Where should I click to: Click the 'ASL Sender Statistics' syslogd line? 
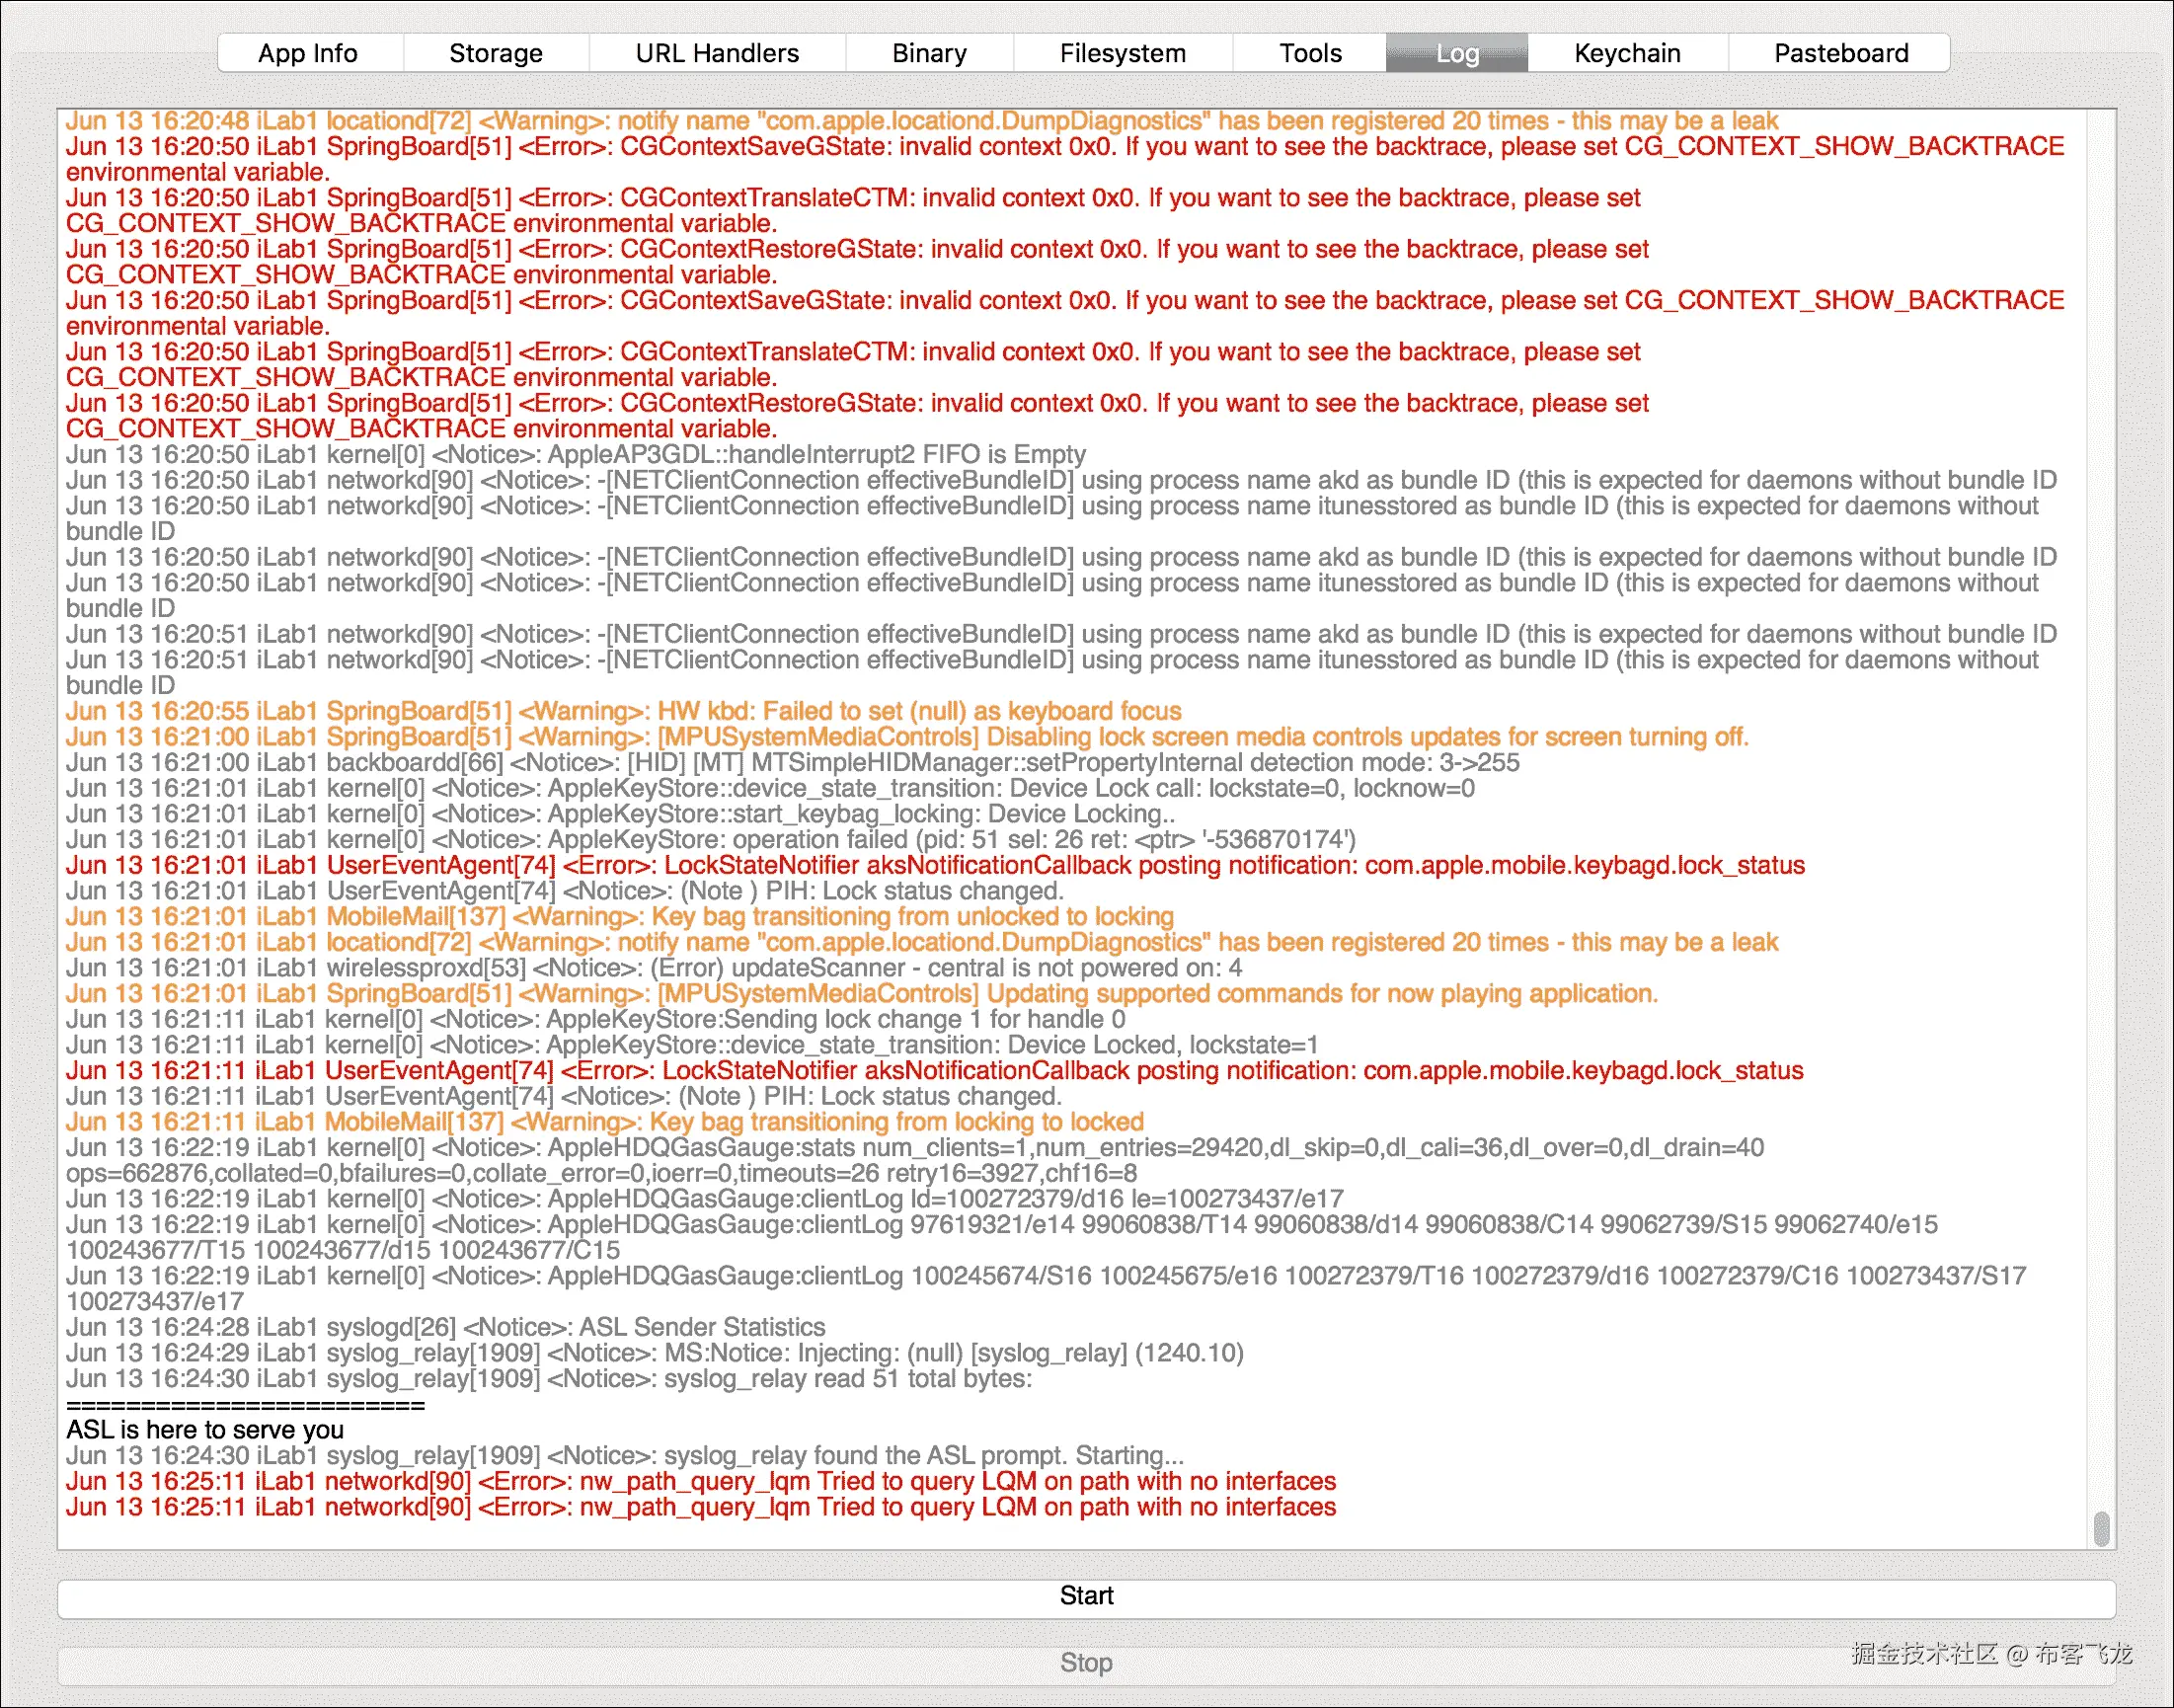(x=445, y=1327)
